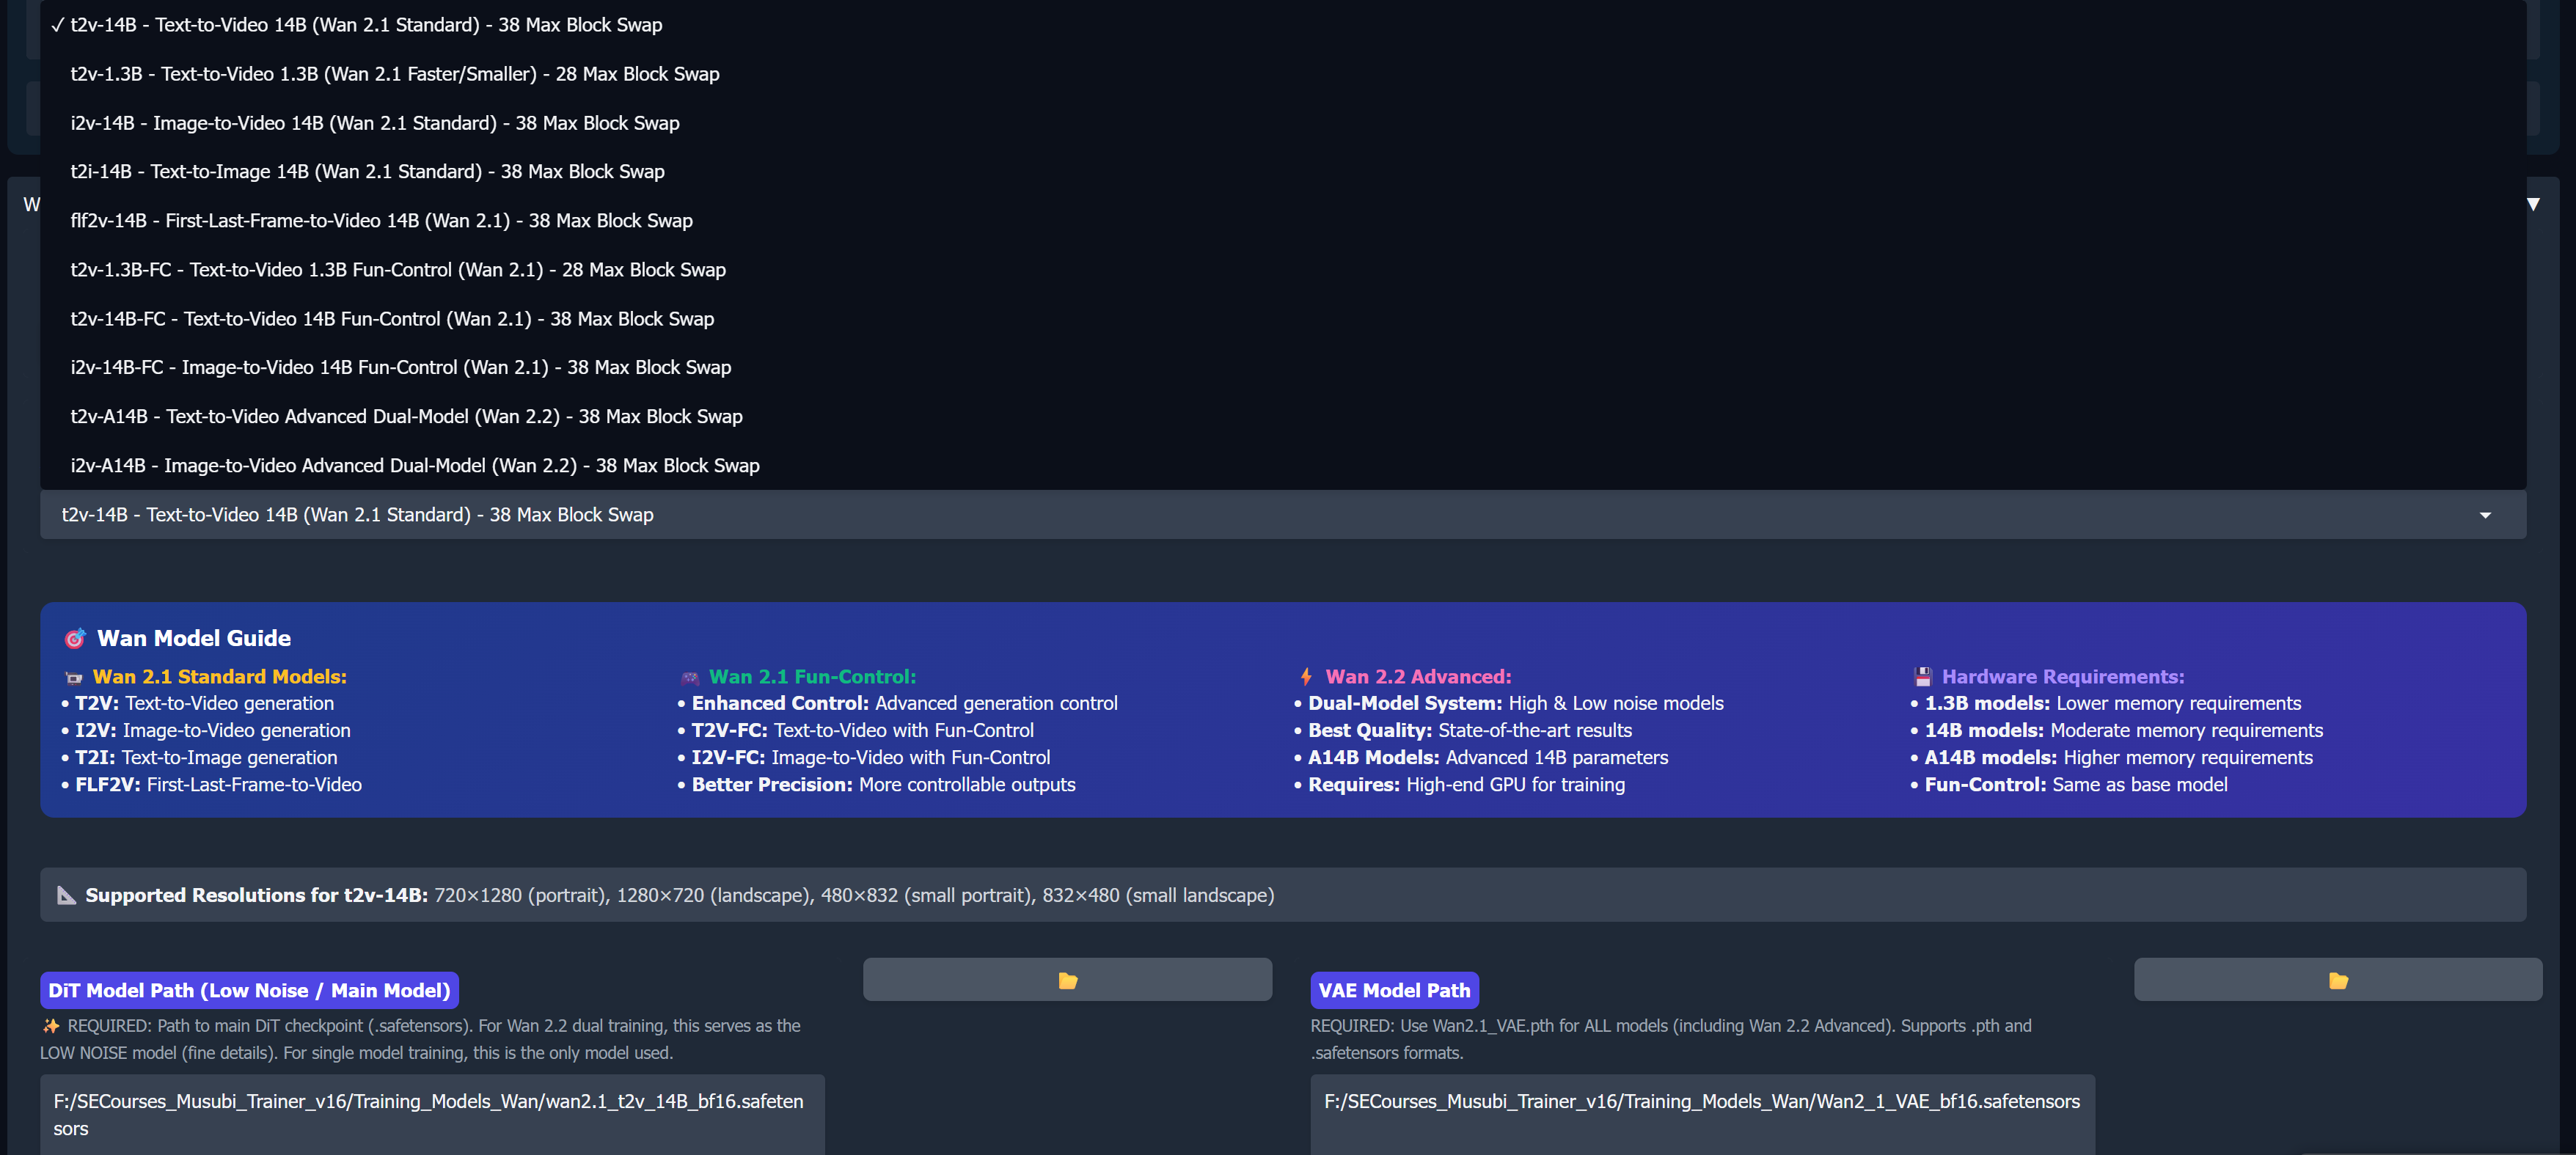The height and width of the screenshot is (1155, 2576).
Task: Click 'Wan 2.1 Fun-Control:' heading
Action: pos(812,677)
